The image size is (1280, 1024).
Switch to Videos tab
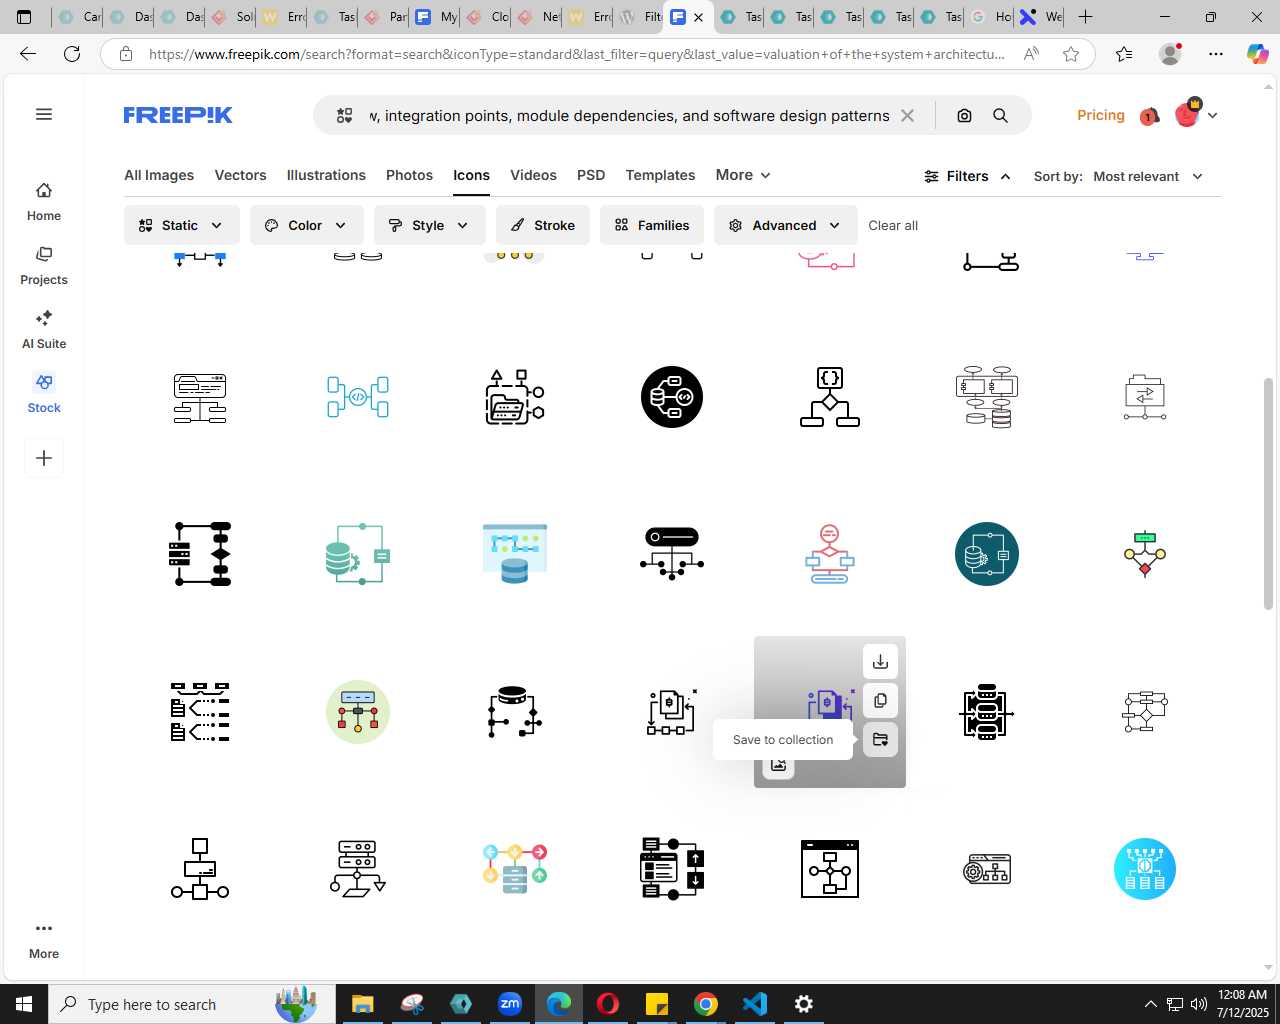pos(533,175)
